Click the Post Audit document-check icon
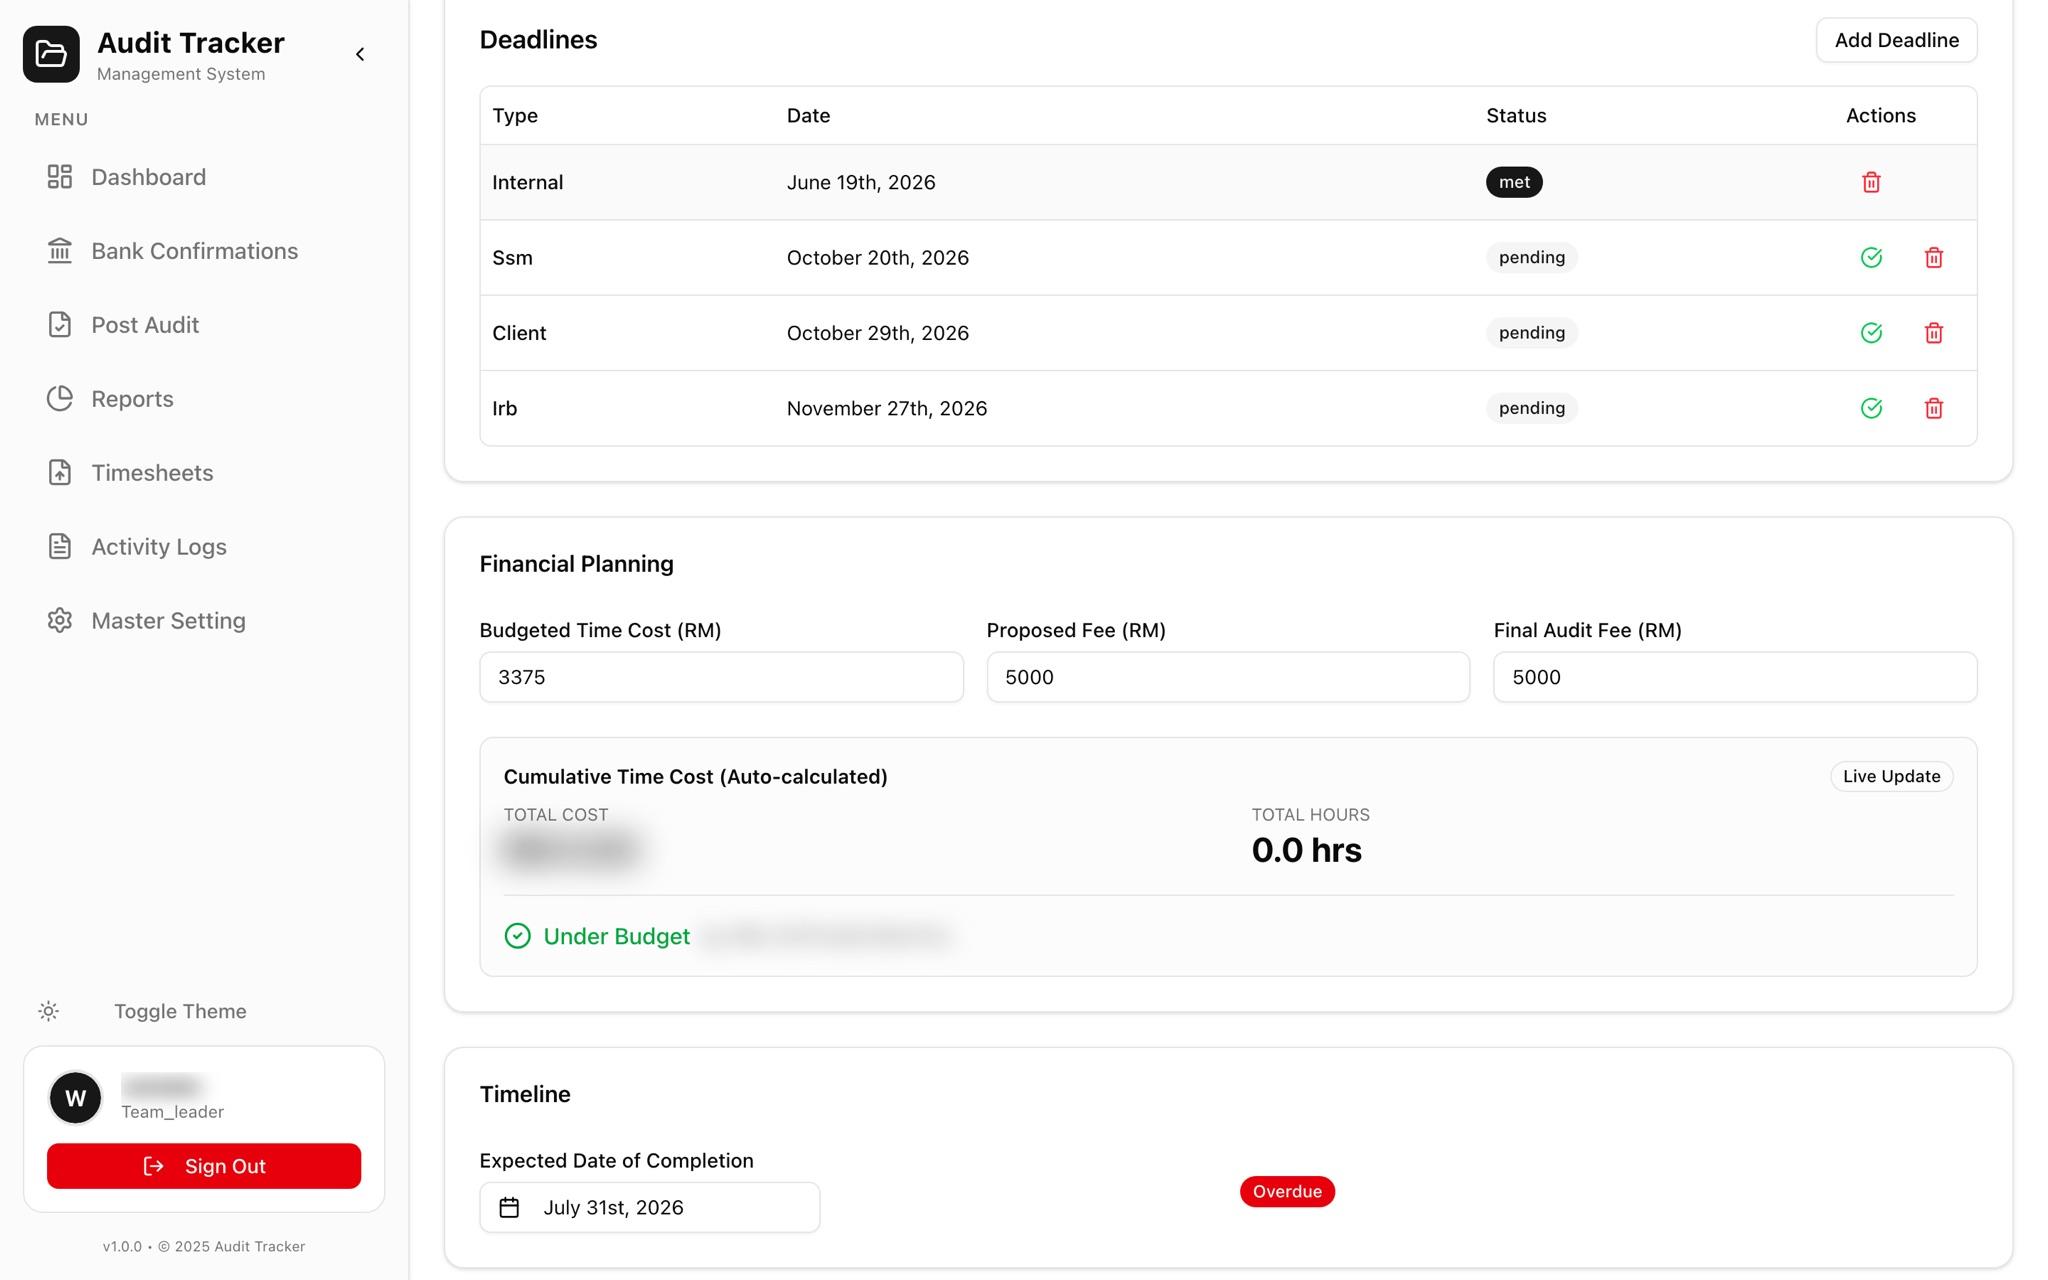Screen dimensions: 2048x1280 pos(60,325)
